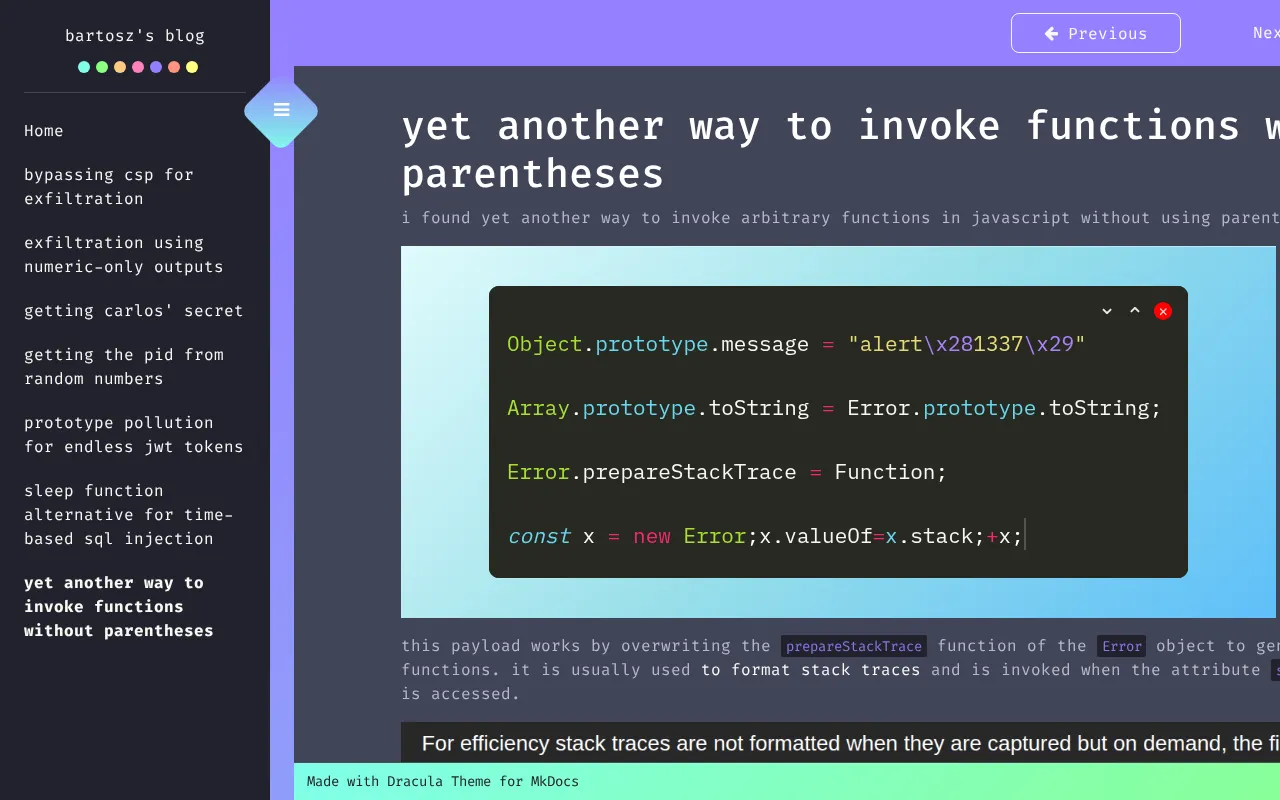Click the subtitle starting 'i found yet another way'
This screenshot has height=800, width=1280.
pyautogui.click(x=840, y=218)
